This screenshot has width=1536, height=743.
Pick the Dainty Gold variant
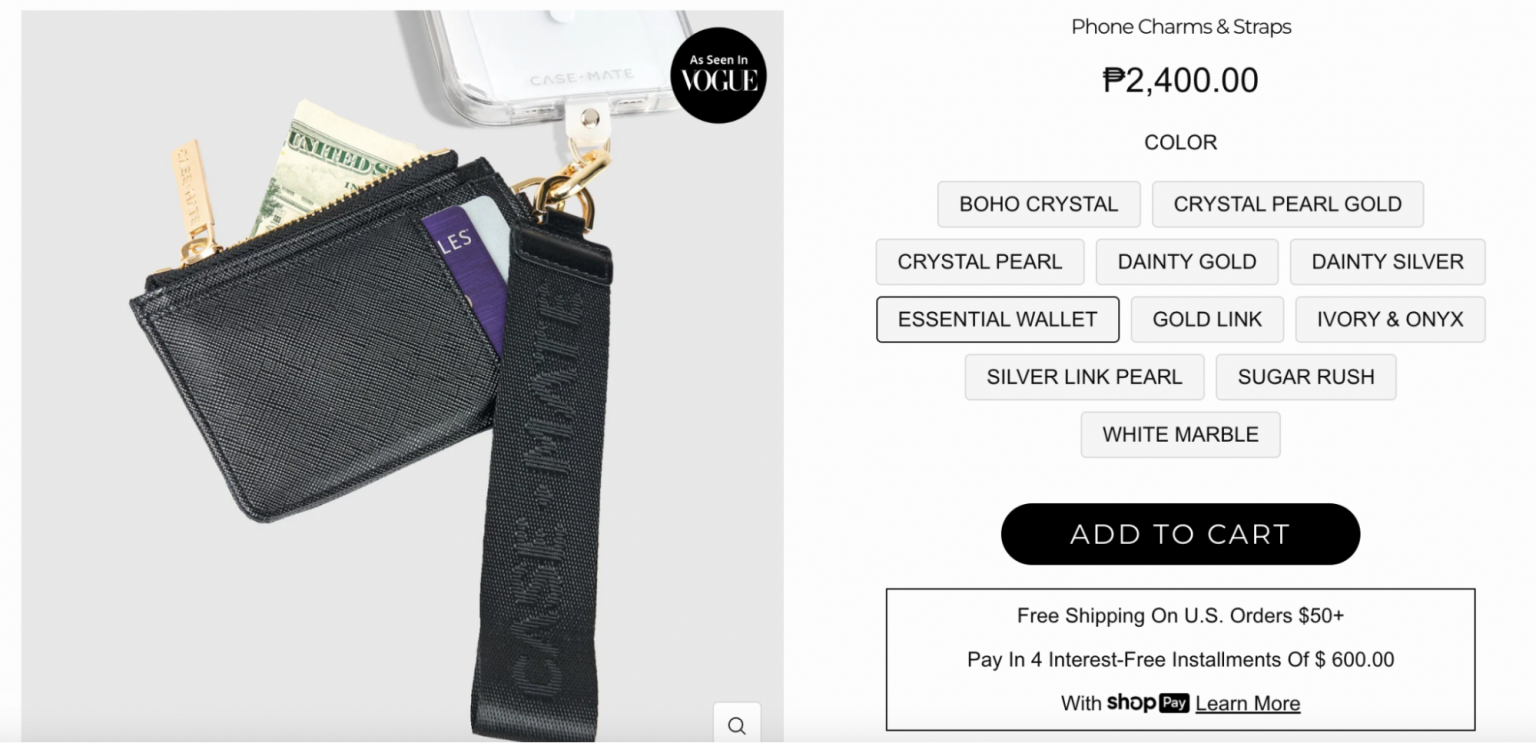[x=1186, y=262]
